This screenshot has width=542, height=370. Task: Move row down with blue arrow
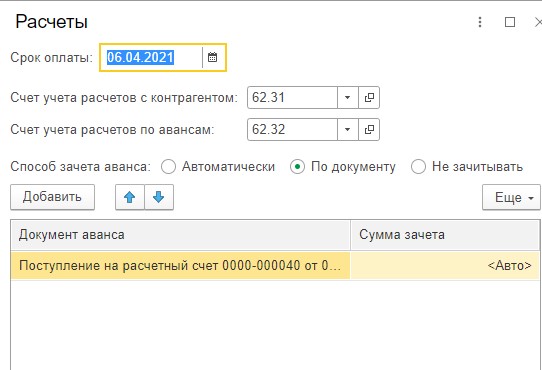159,197
